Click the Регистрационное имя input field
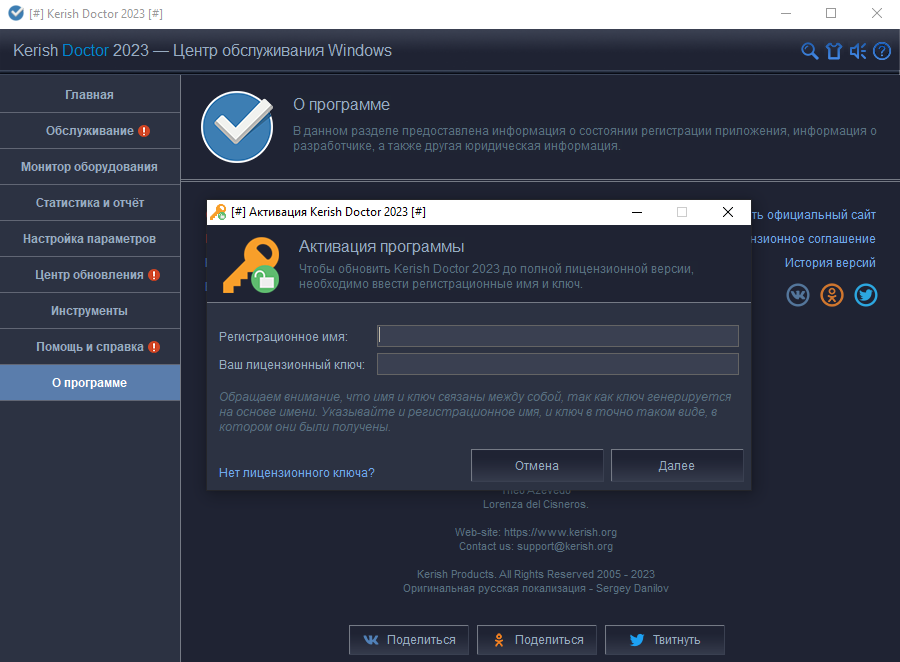The width and height of the screenshot is (900, 662). (558, 336)
